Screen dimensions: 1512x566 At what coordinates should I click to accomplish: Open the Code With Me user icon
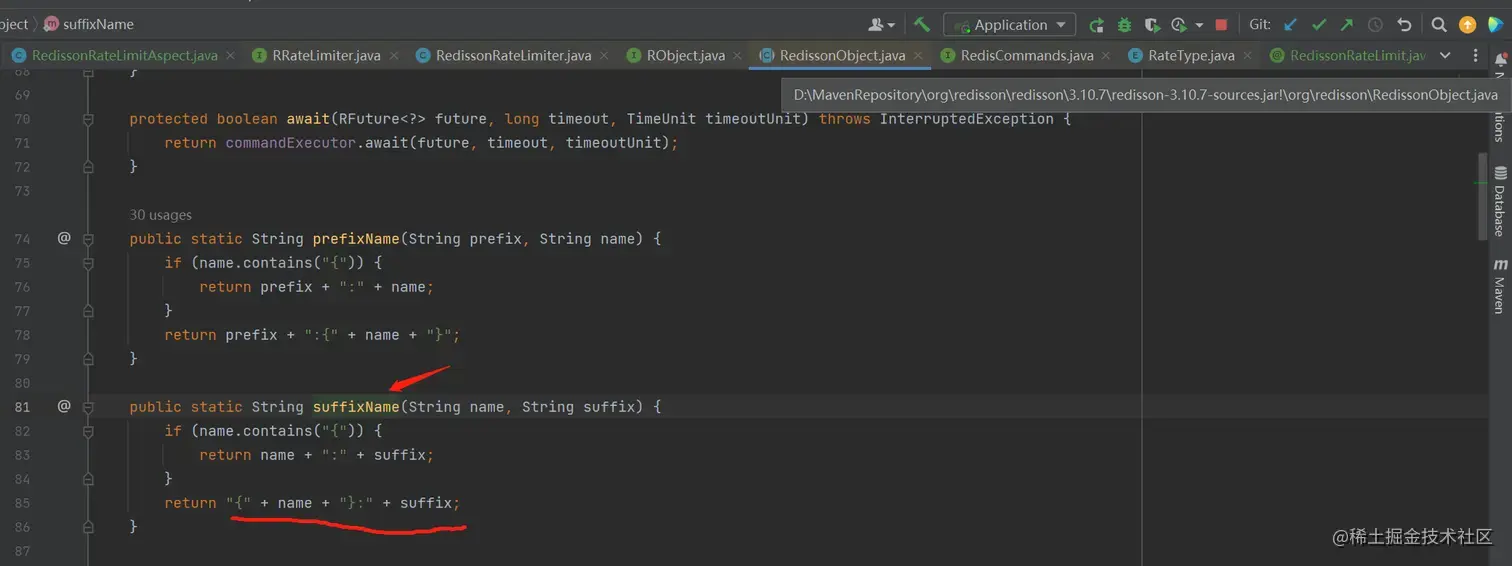(x=881, y=25)
